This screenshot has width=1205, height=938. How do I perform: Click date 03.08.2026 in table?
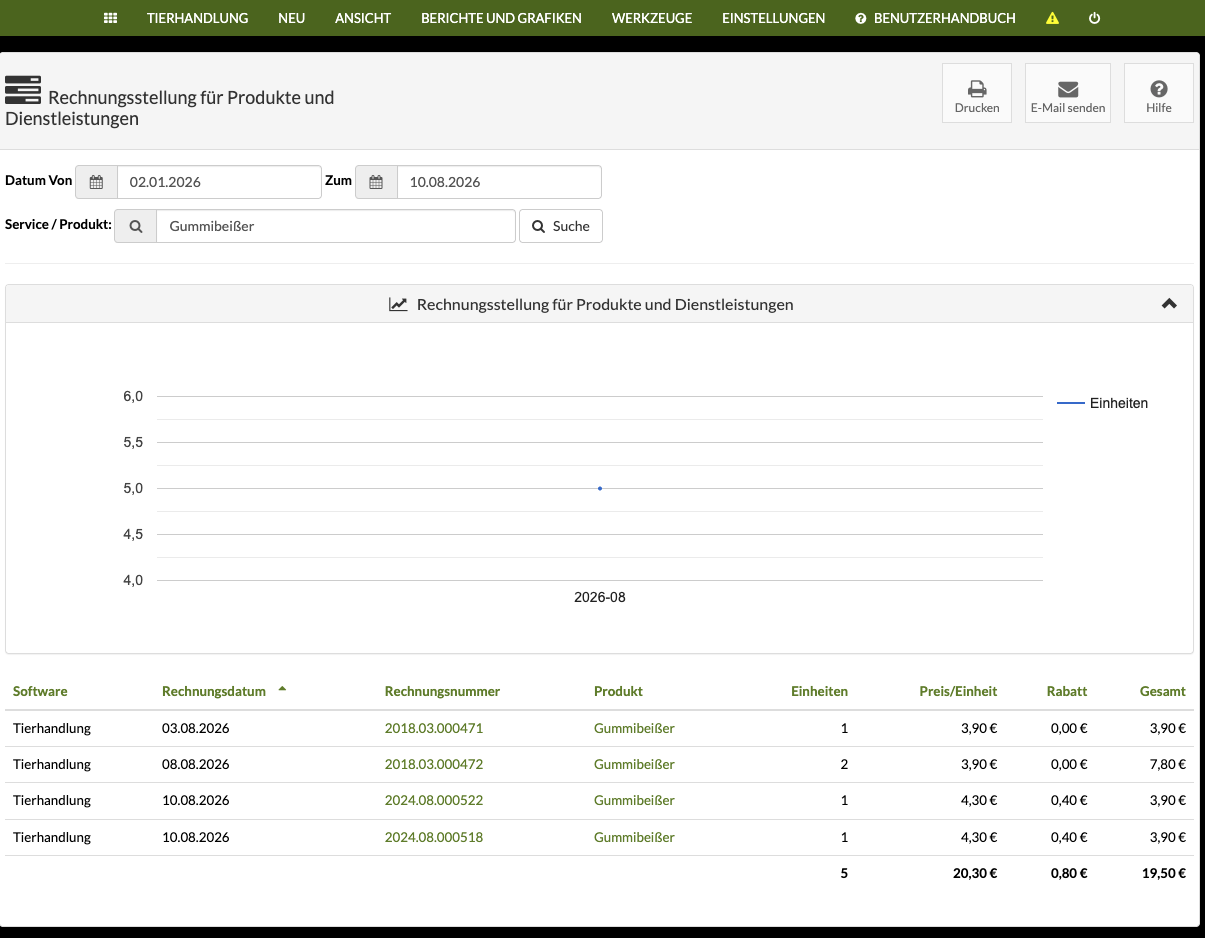[195, 728]
